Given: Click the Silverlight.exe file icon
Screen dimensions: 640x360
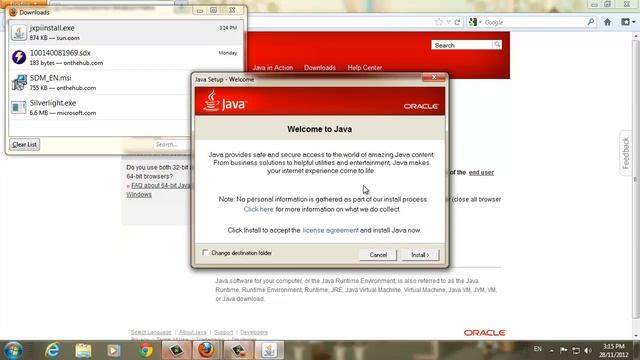Looking at the screenshot, I should (x=19, y=107).
